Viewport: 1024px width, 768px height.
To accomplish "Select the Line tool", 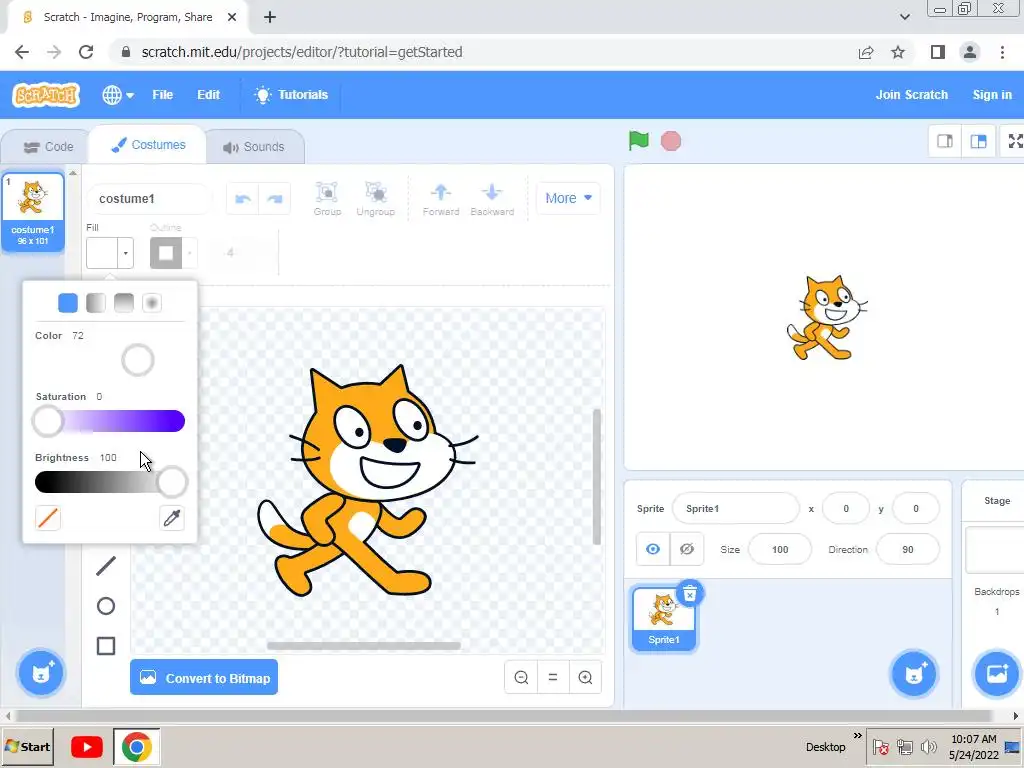I will pos(106,566).
